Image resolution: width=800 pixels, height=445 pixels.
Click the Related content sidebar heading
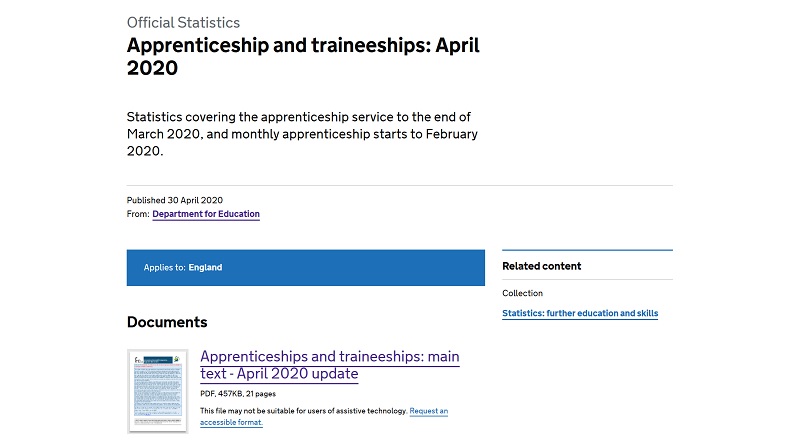(541, 266)
